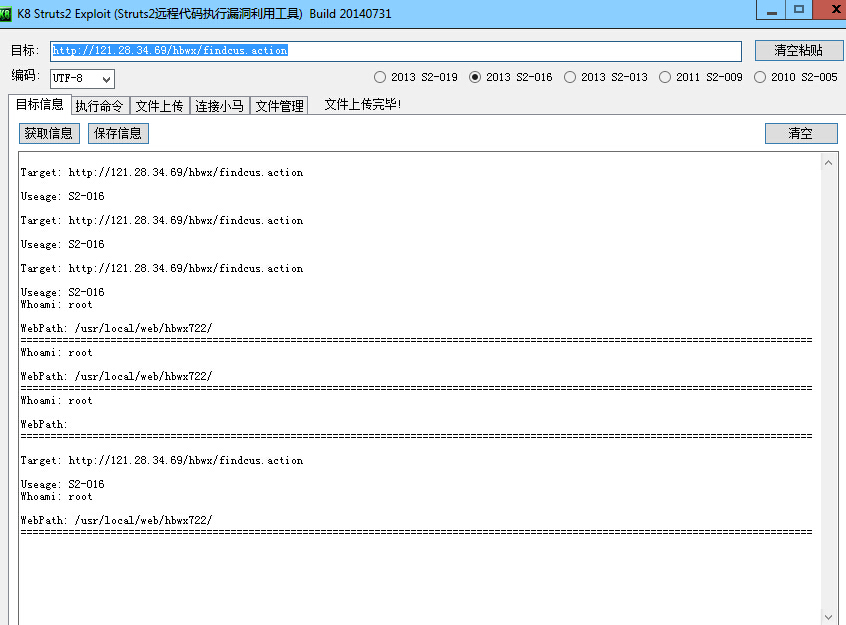
Task: Click the first 'WebPath: /usr/local/web/hbwx722/' line
Action: [x=117, y=328]
